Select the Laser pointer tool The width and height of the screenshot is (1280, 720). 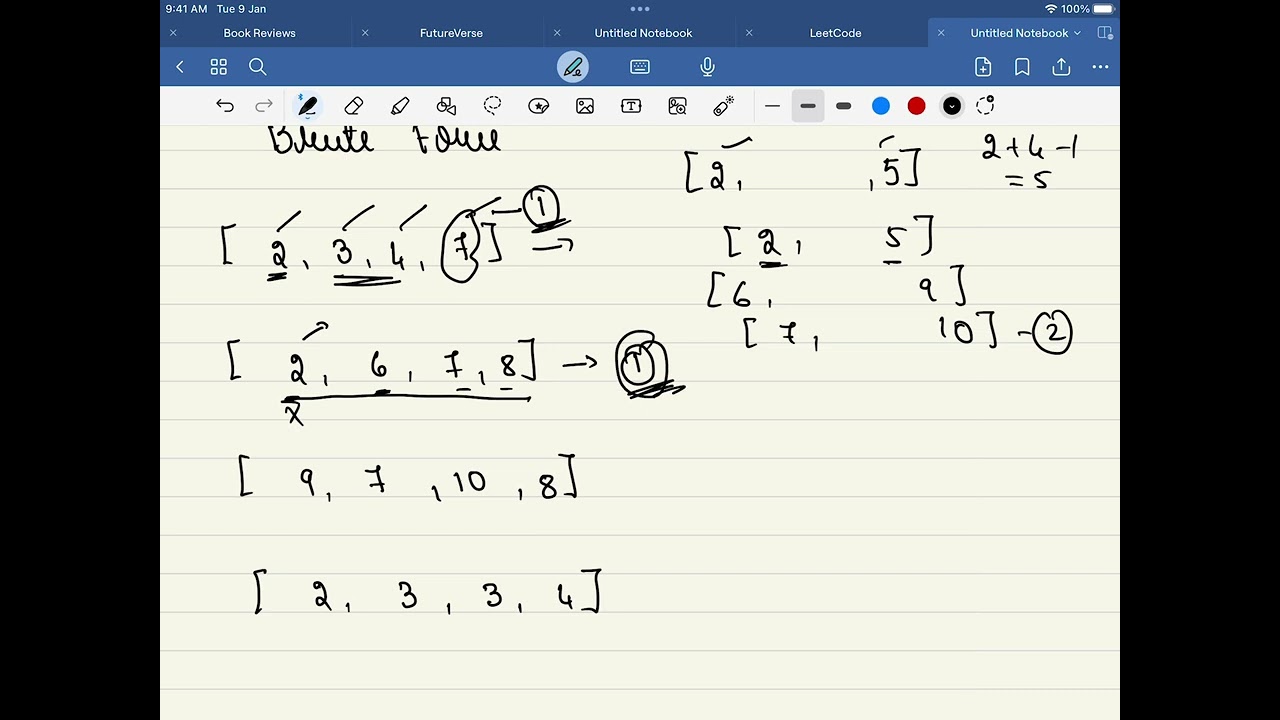pyautogui.click(x=724, y=106)
